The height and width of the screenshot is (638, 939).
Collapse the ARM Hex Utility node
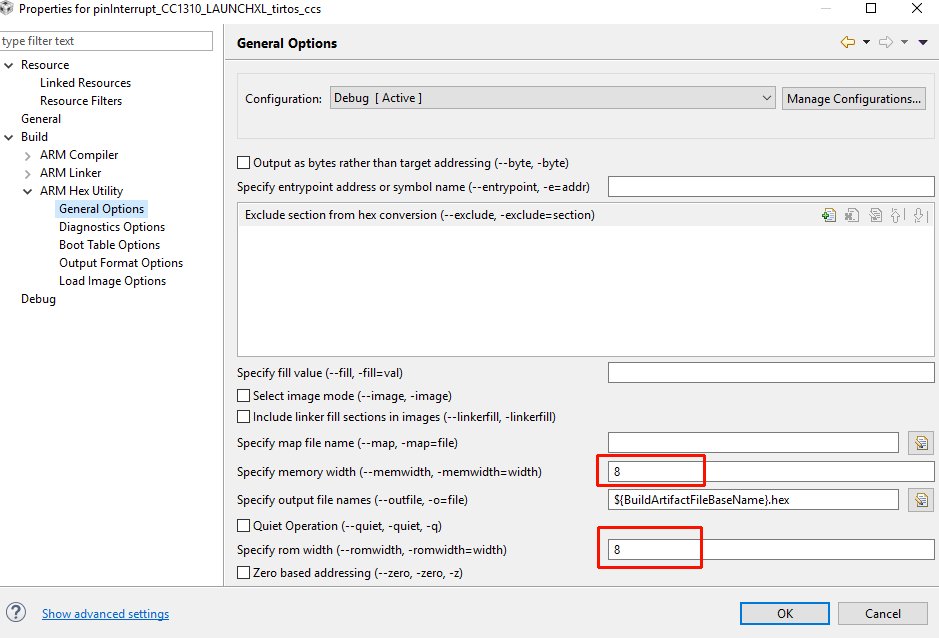tap(28, 192)
